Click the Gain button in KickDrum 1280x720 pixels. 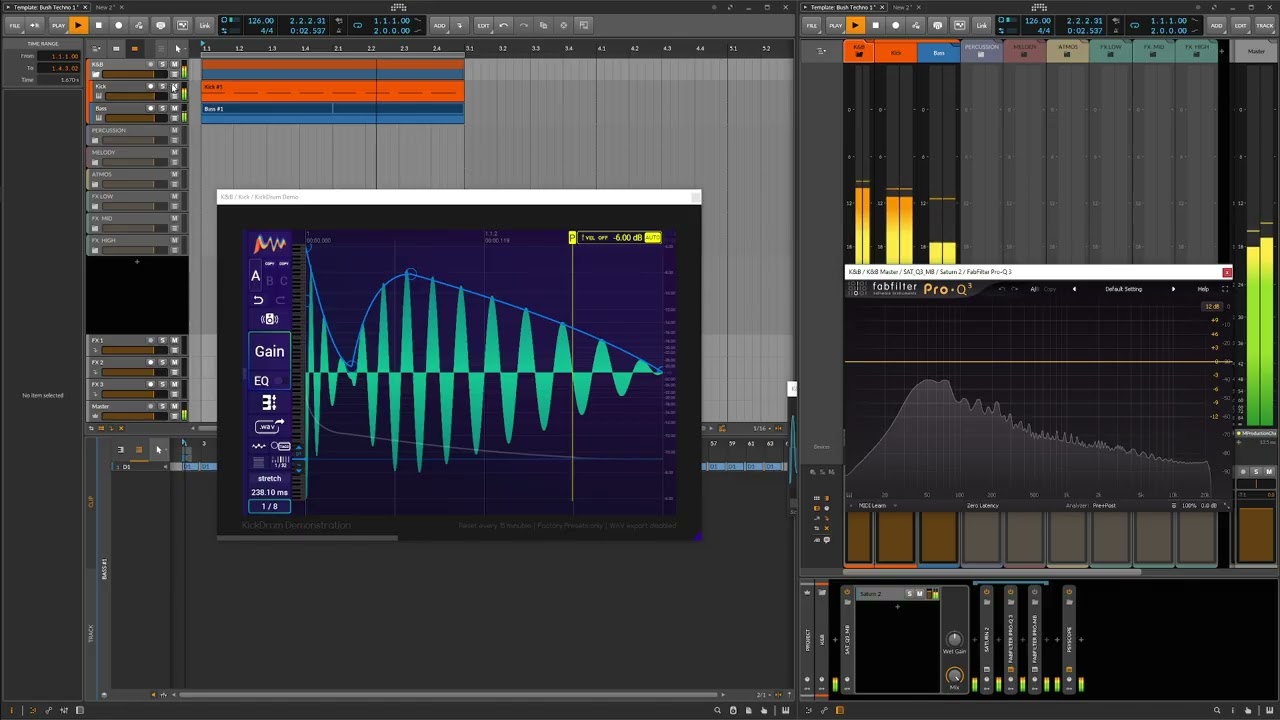click(269, 351)
